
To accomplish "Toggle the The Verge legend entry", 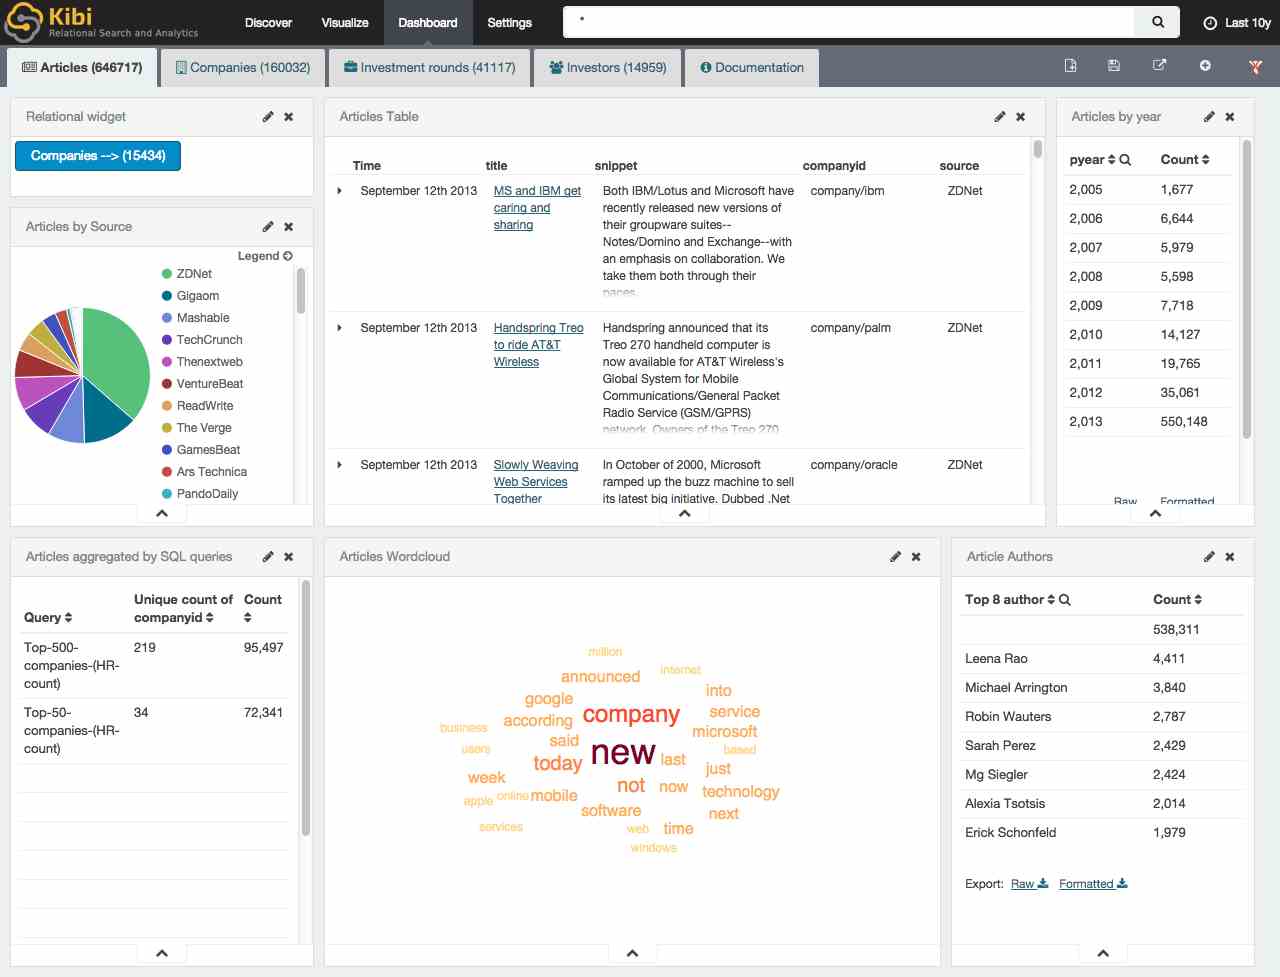I will click(x=197, y=428).
